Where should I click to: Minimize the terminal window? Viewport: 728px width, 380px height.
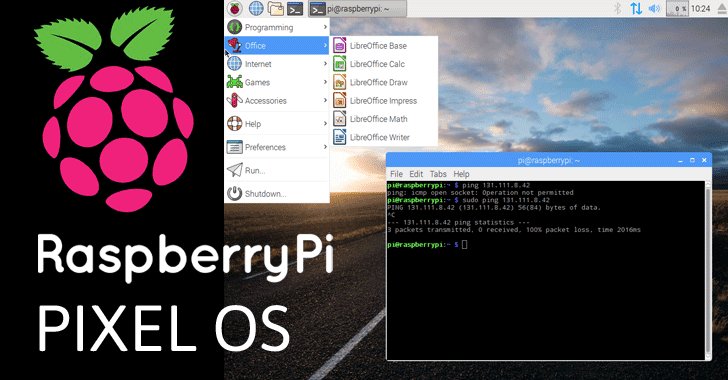click(680, 160)
